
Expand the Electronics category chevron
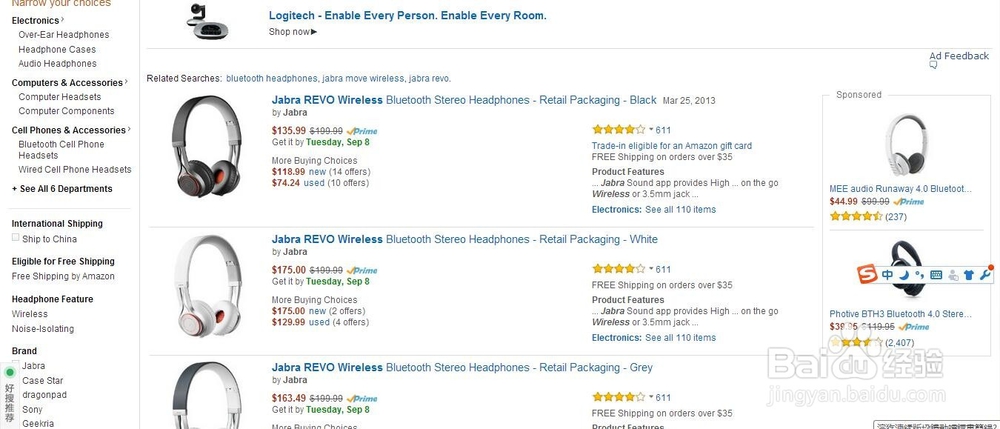coord(63,20)
